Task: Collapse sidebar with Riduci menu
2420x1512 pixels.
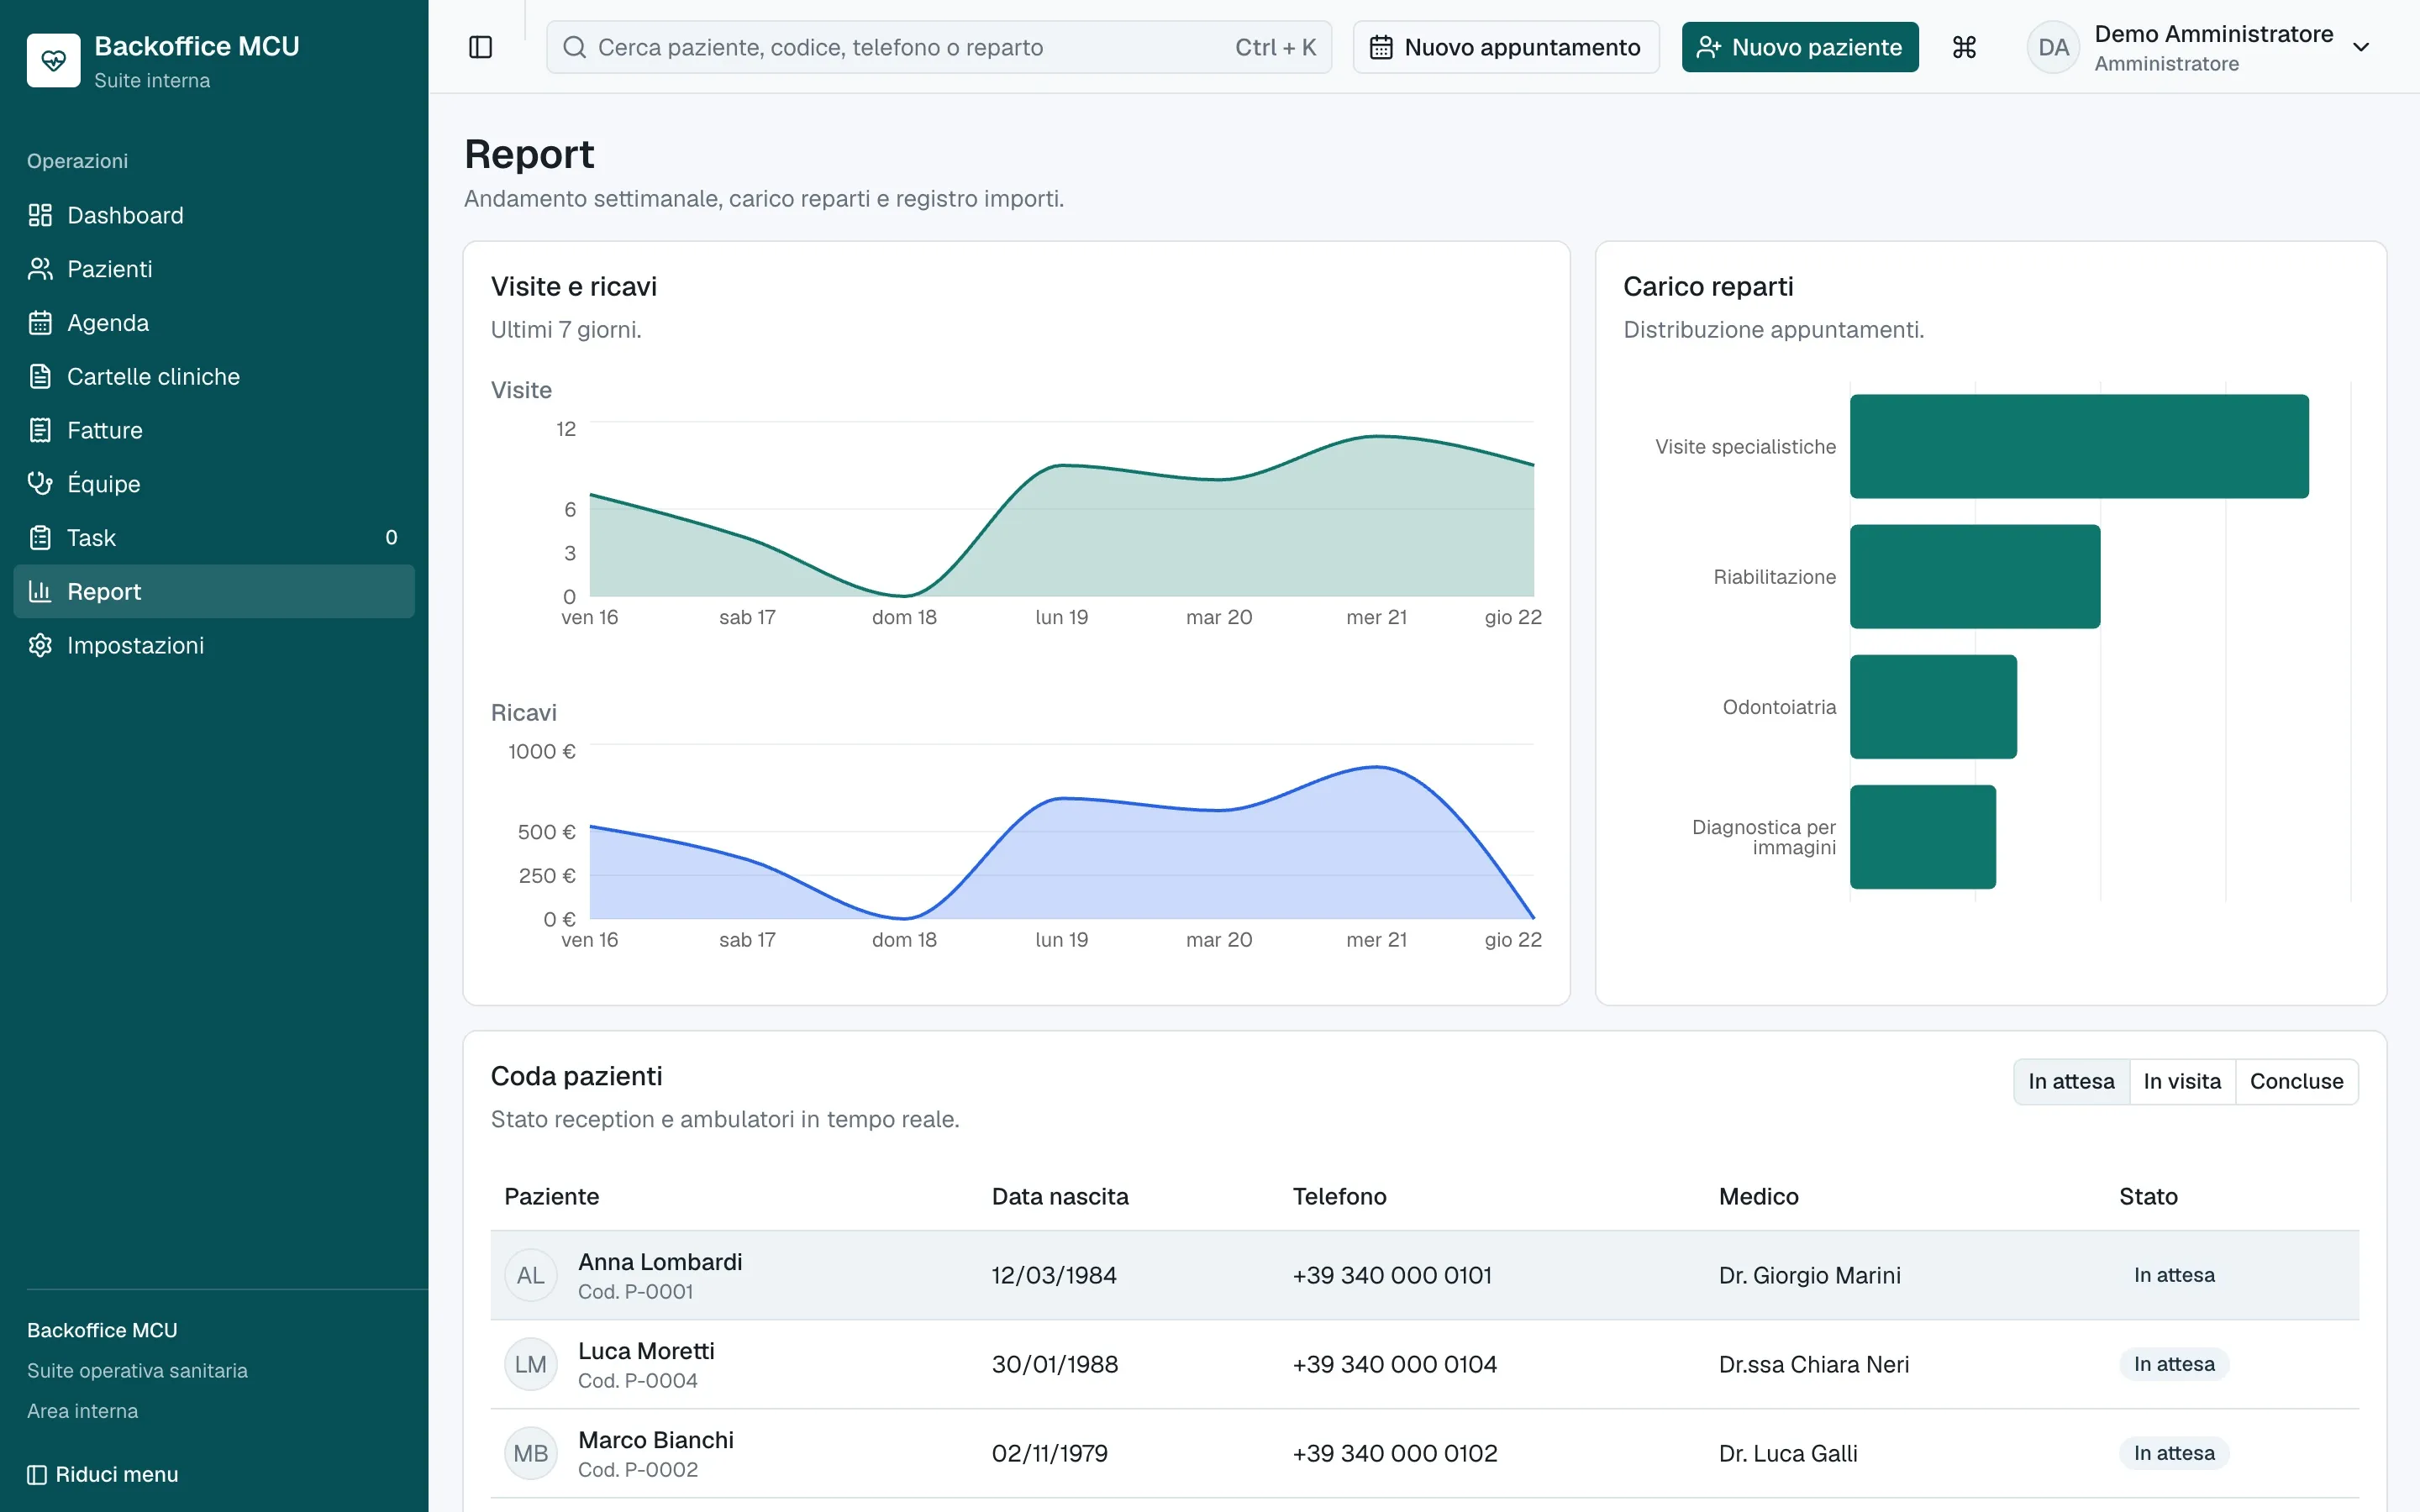Action: 103,1474
